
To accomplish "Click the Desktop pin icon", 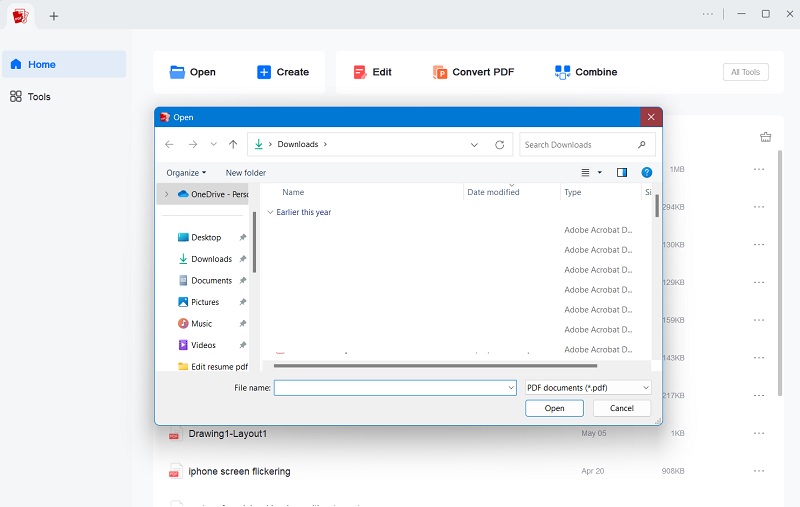I will tap(243, 237).
